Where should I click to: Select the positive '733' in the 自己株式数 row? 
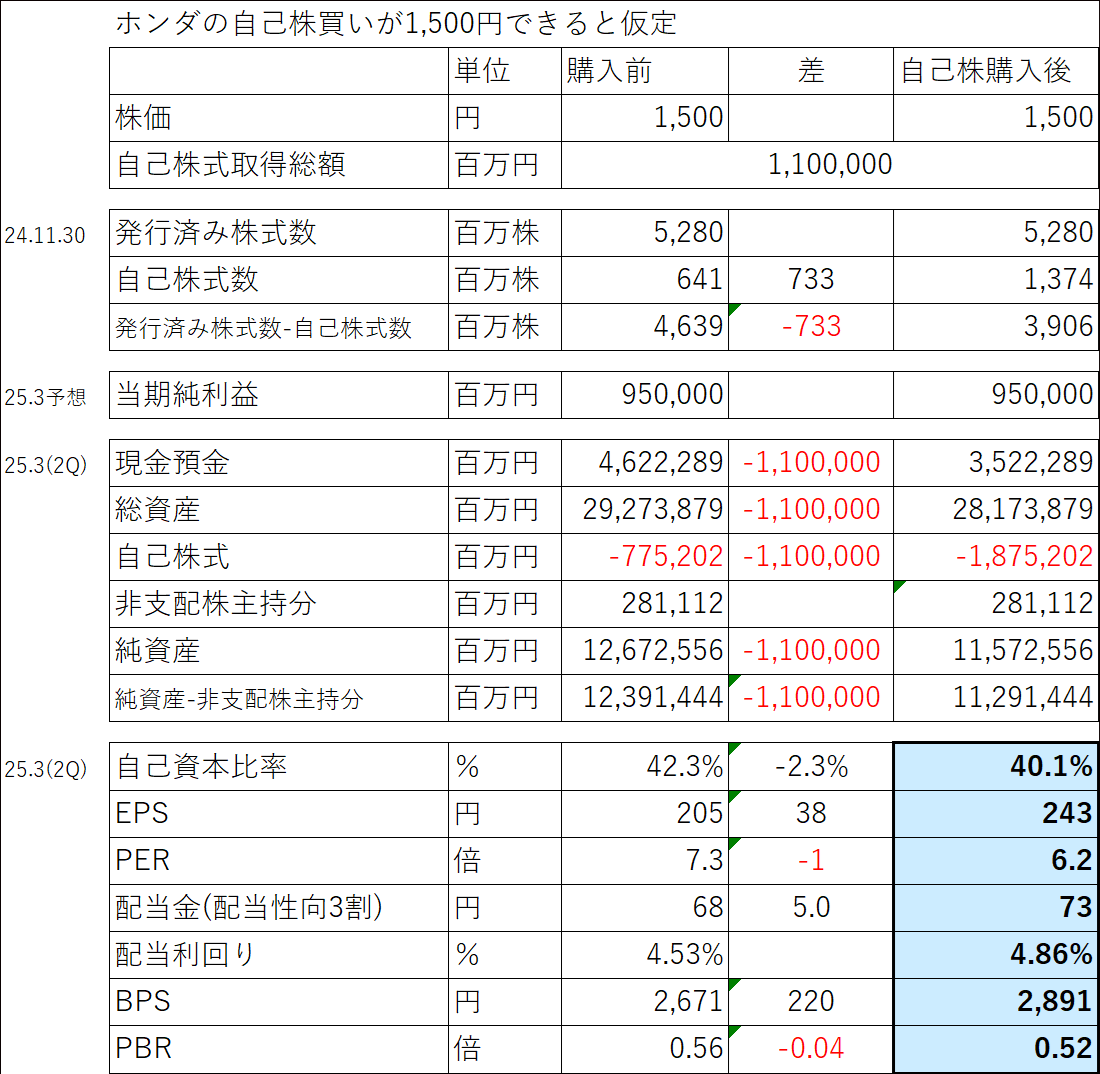pos(811,279)
